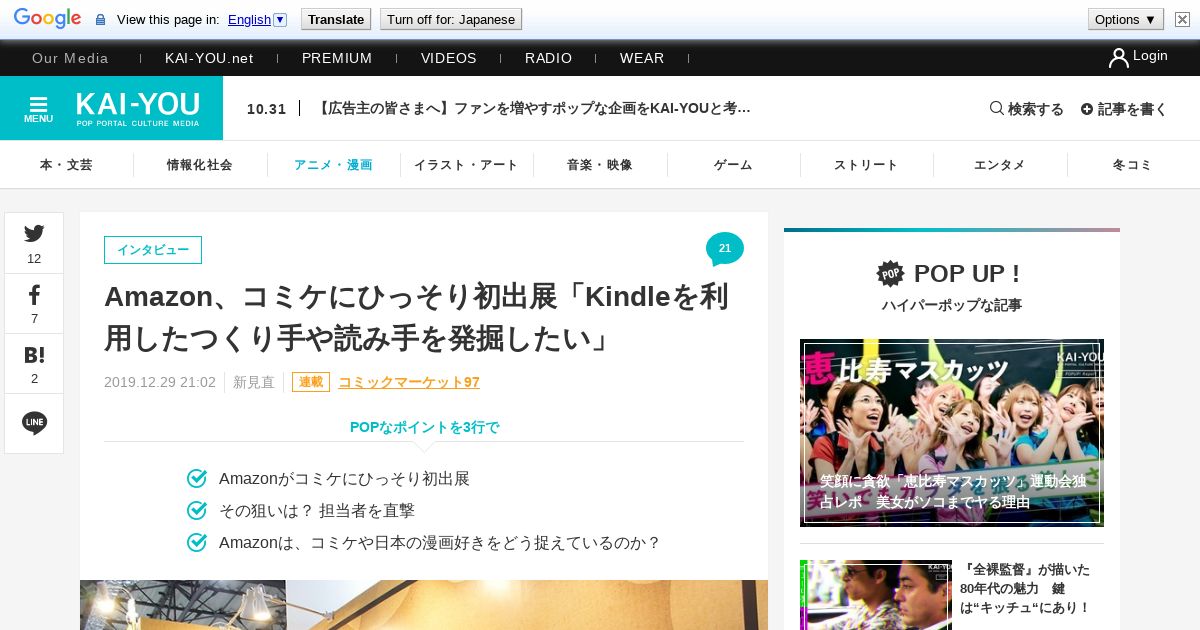The height and width of the screenshot is (630, 1200).
Task: Click the 連載 series badge
Action: [x=311, y=382]
